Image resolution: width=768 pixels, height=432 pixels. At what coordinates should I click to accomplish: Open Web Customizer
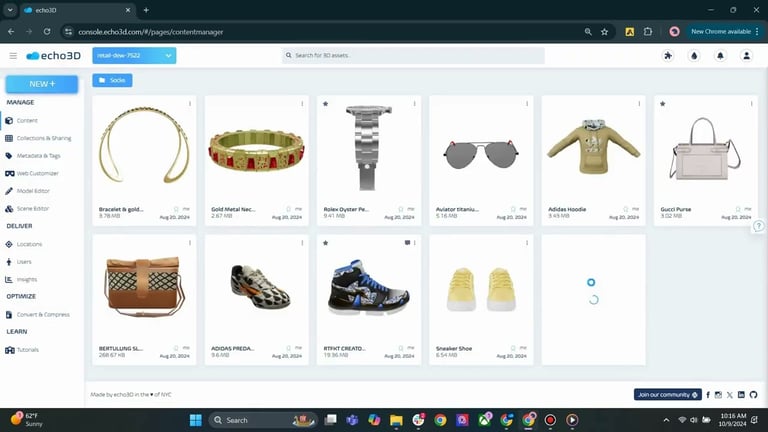(x=32, y=173)
